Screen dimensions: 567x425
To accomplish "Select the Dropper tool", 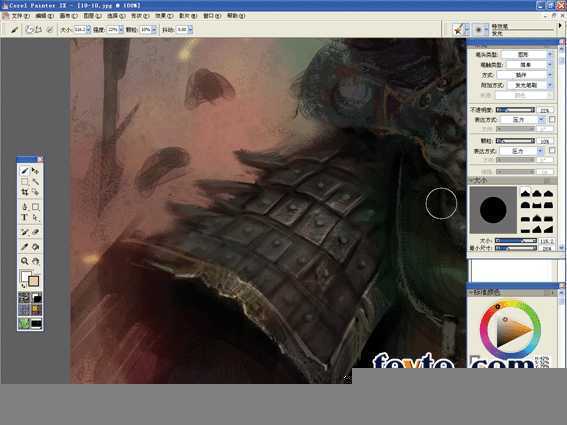I will [x=25, y=247].
